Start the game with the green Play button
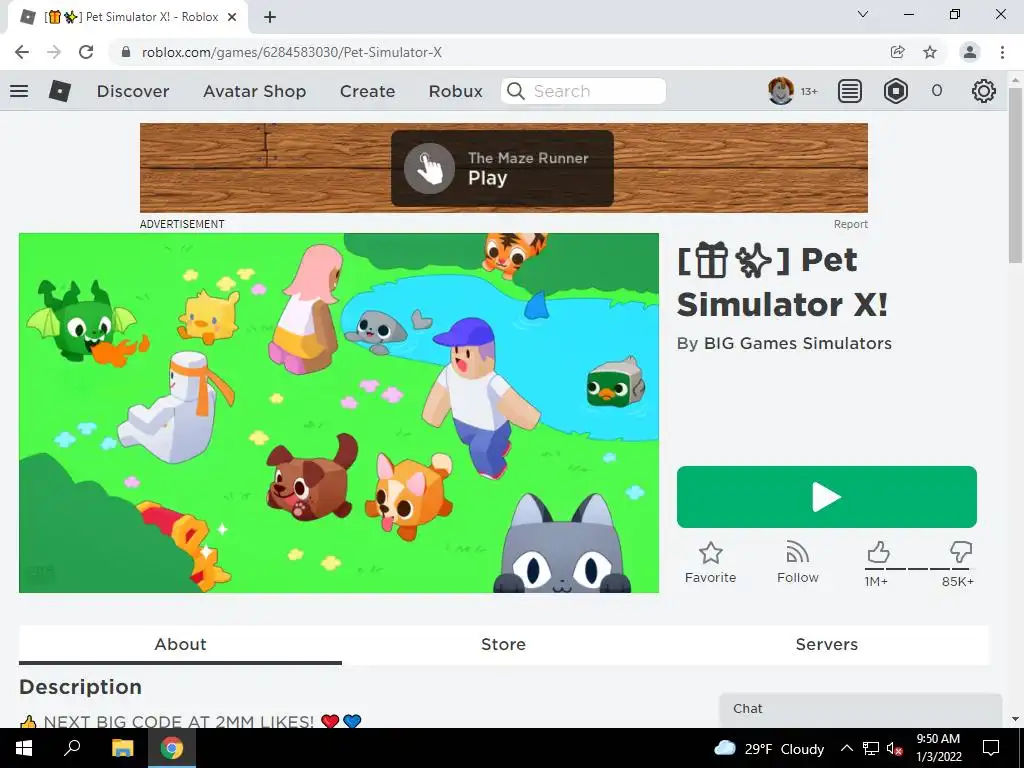Image resolution: width=1024 pixels, height=768 pixels. 827,497
